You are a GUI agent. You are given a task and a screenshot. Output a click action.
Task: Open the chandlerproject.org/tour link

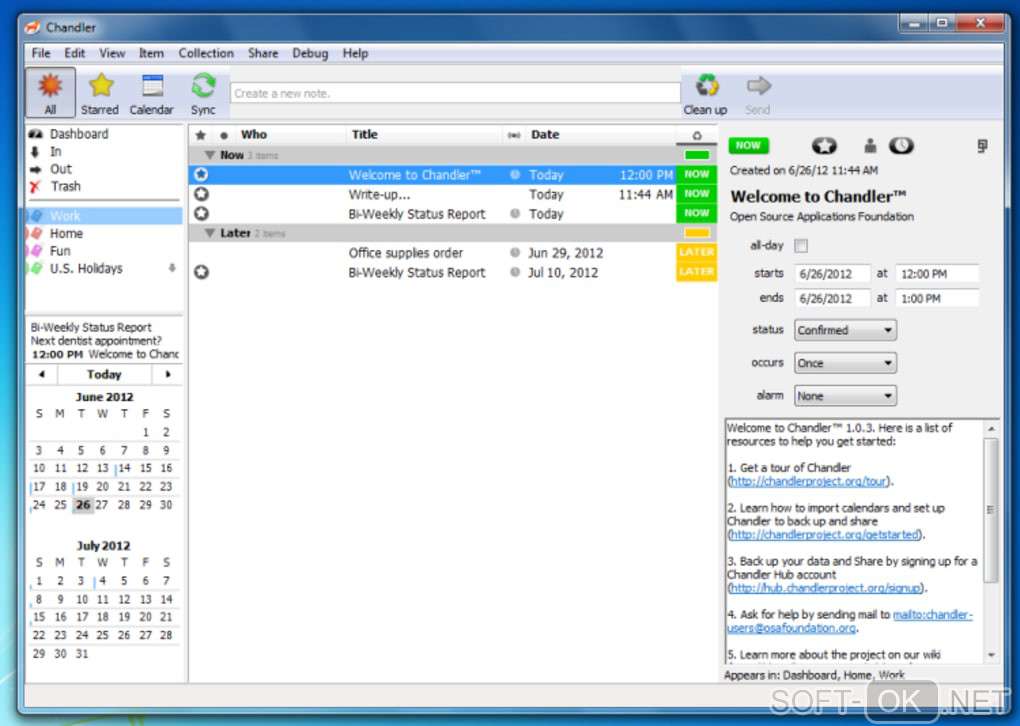coord(809,481)
